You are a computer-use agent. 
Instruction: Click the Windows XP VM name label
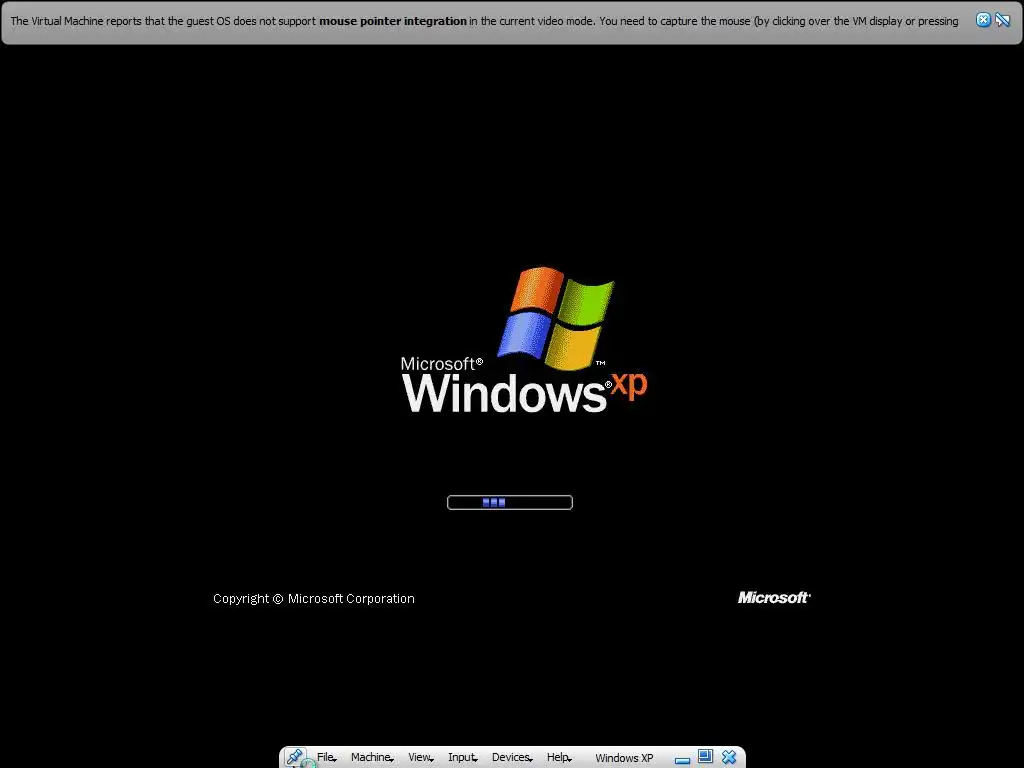tap(624, 758)
